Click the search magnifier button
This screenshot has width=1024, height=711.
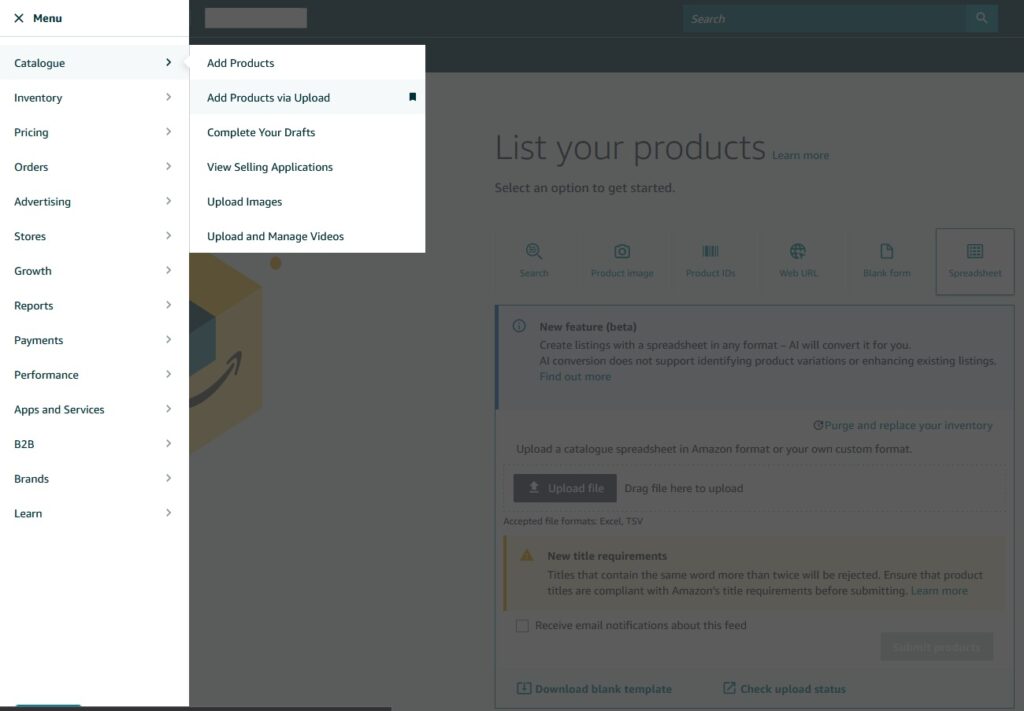click(981, 18)
